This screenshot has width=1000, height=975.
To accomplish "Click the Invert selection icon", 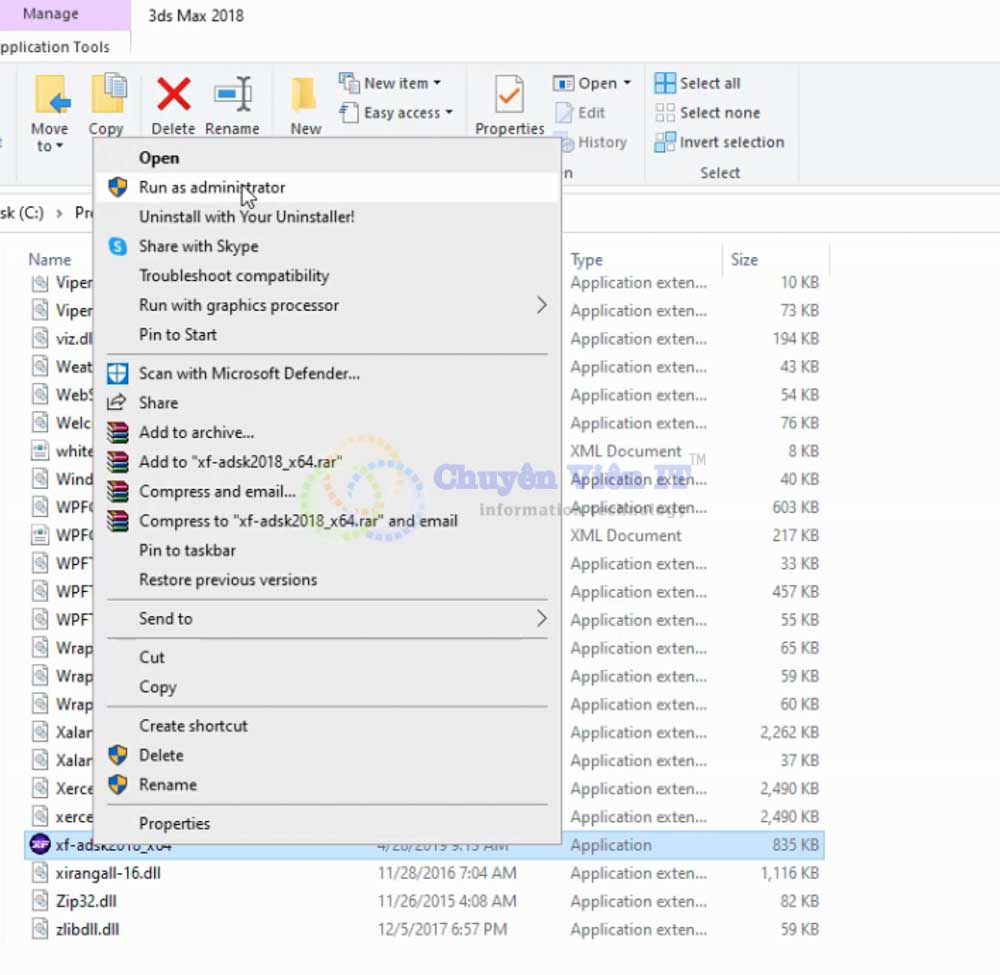I will click(x=665, y=142).
